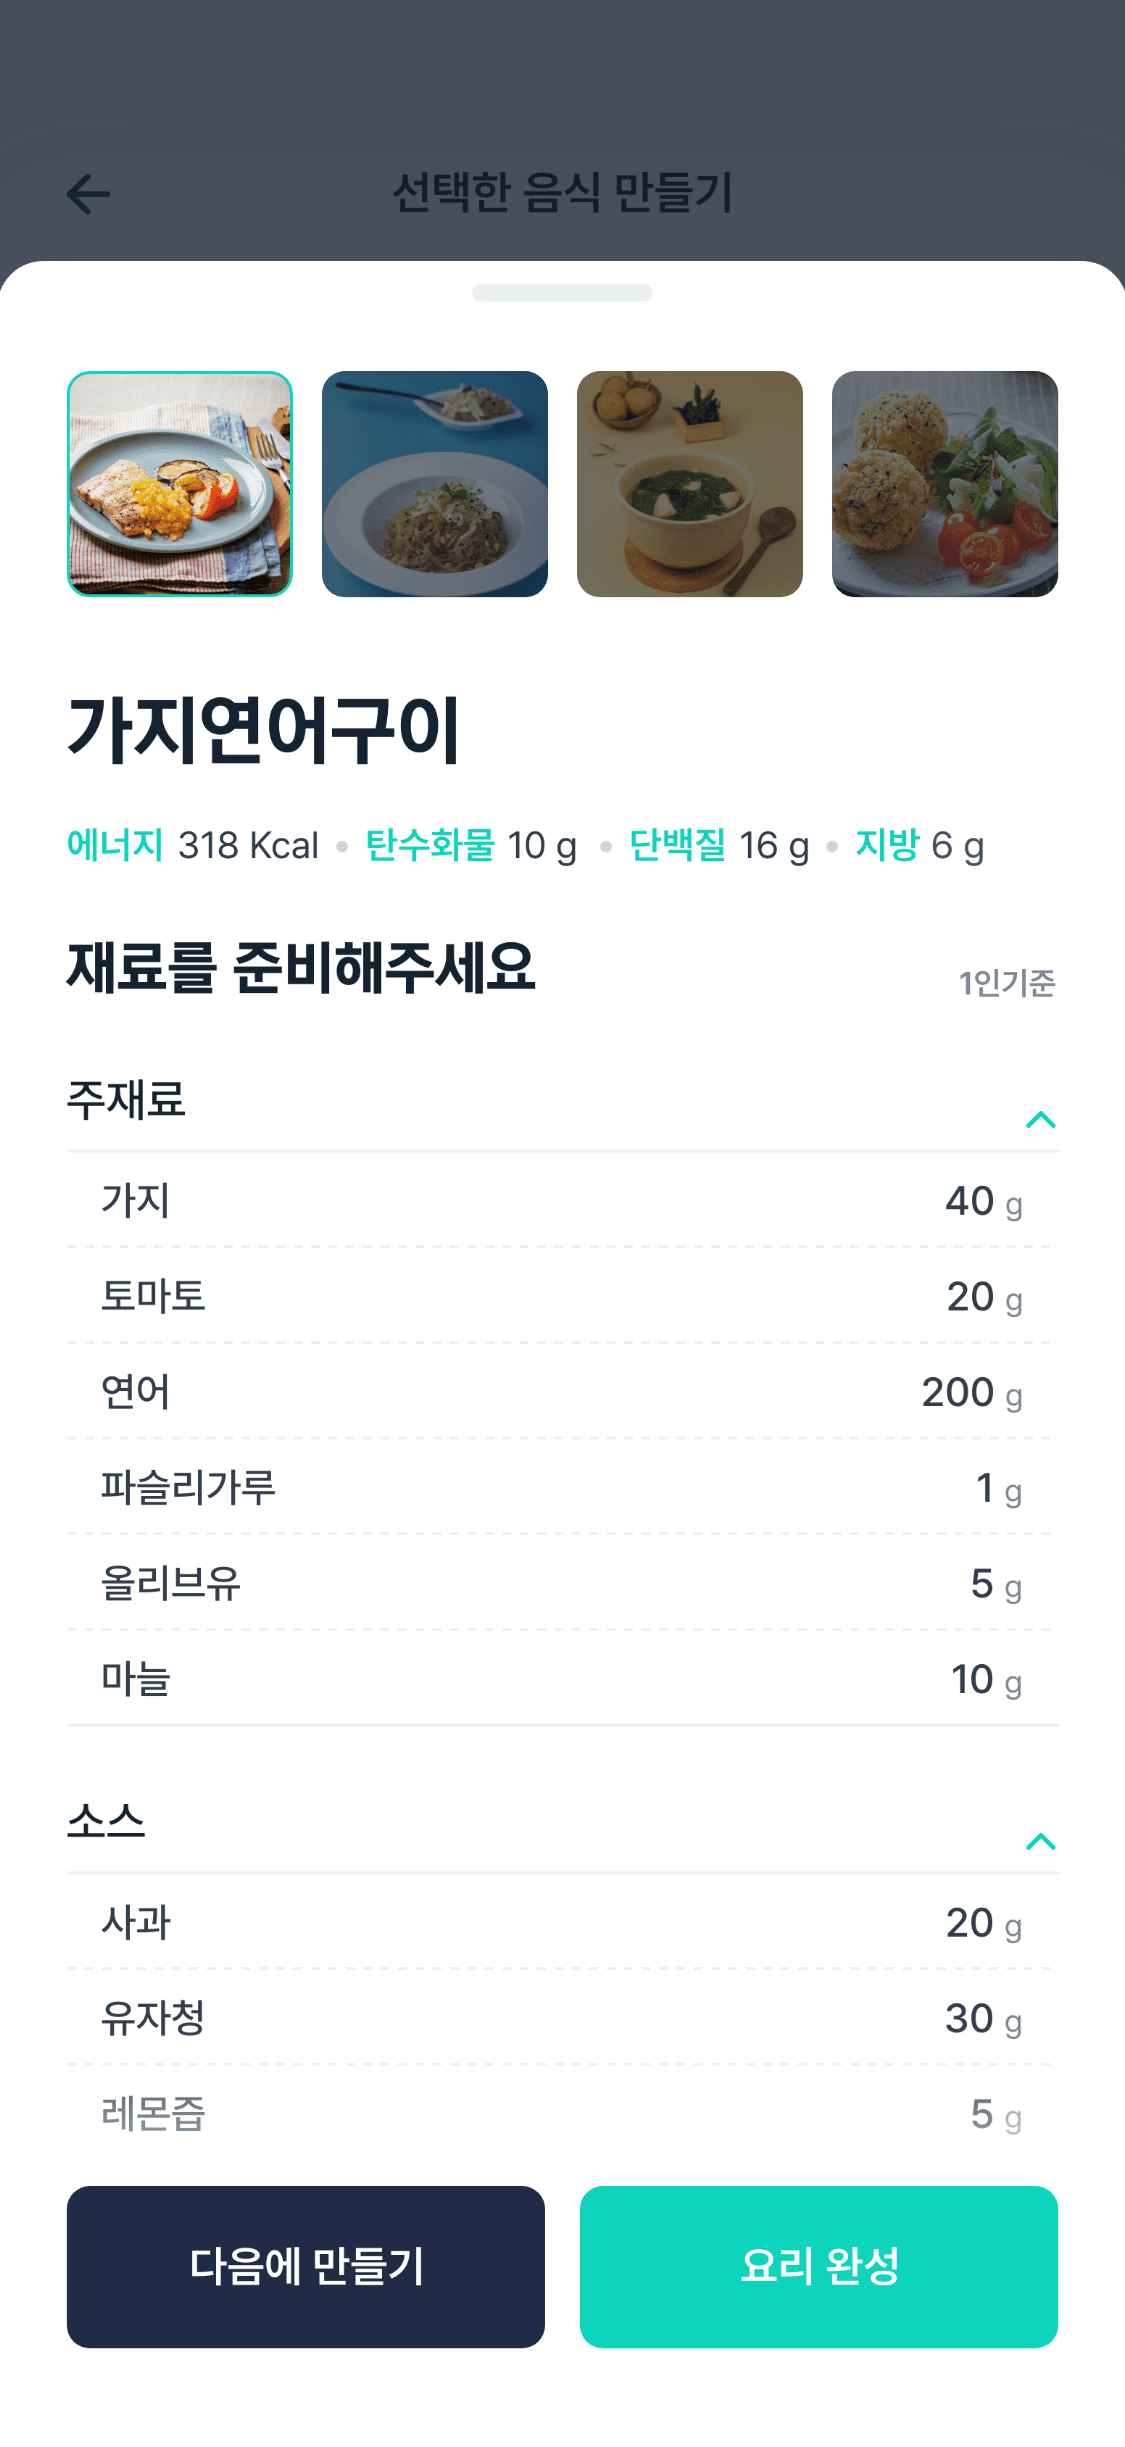Tap the 유자청 sauce ingredient row

(562, 2018)
